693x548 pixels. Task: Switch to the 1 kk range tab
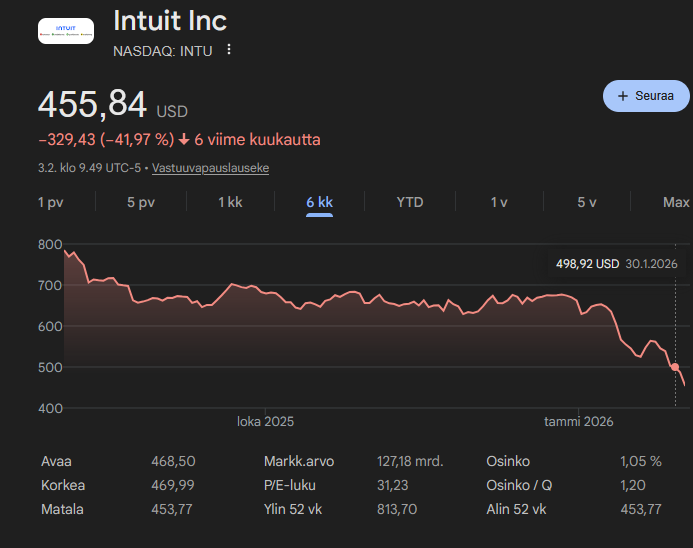pyautogui.click(x=230, y=202)
